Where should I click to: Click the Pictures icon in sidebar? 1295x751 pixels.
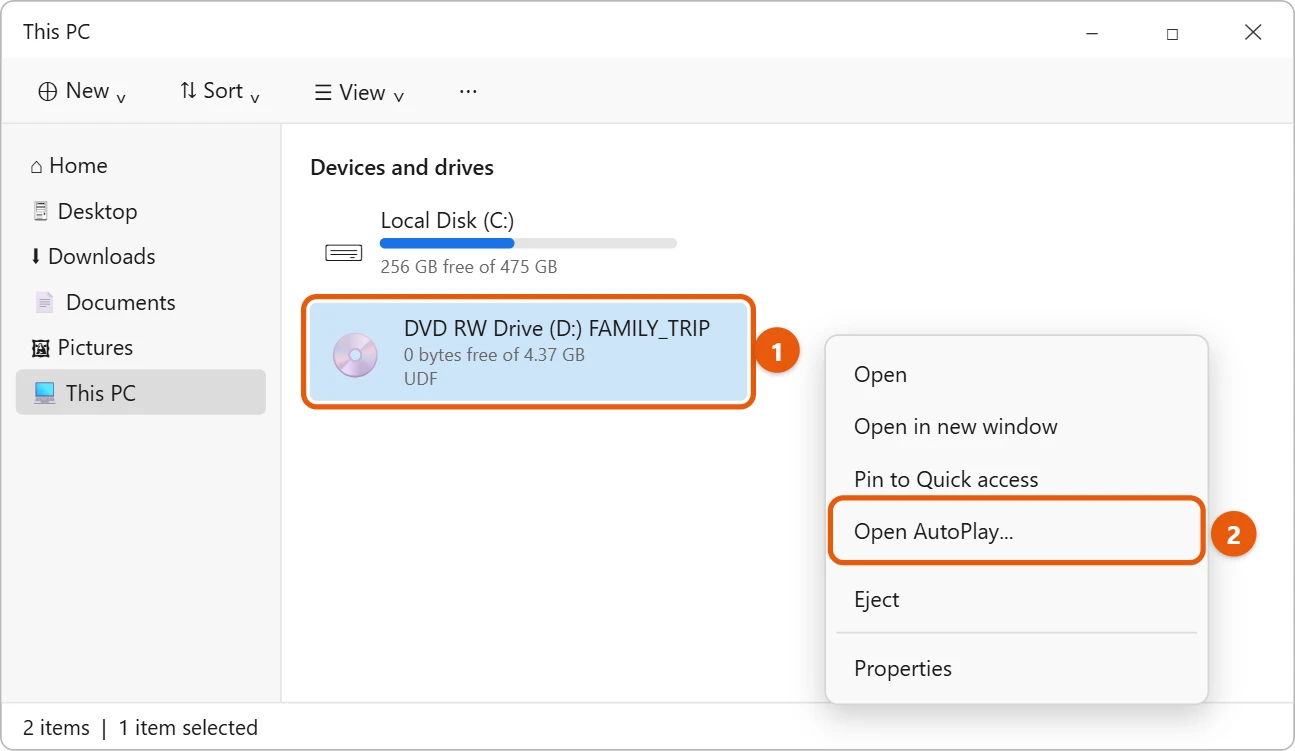click(x=41, y=348)
